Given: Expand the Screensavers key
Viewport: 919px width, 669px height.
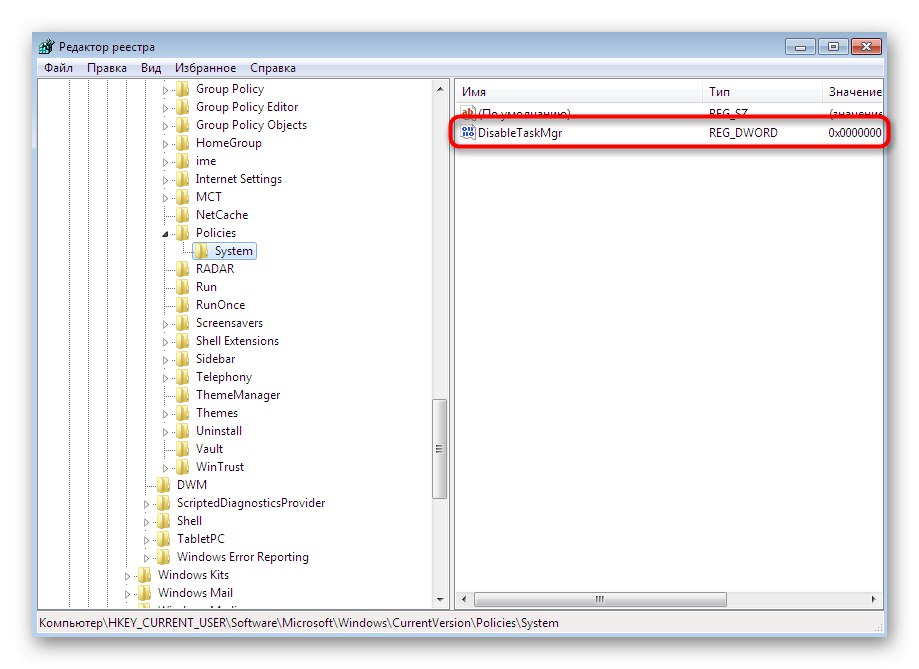Looking at the screenshot, I should point(165,324).
